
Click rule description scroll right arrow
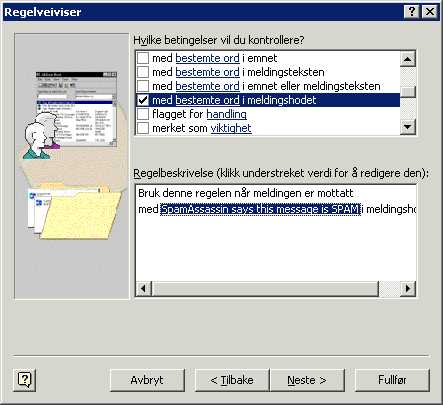(x=408, y=288)
